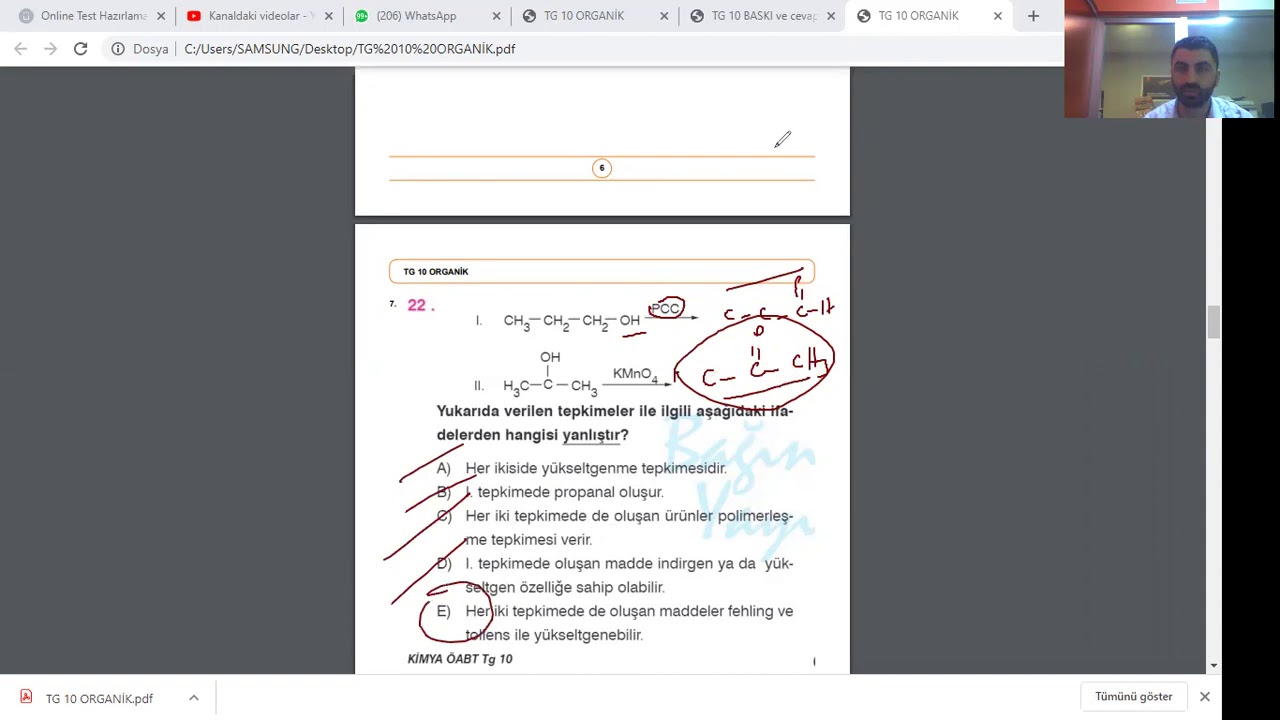
Task: Click the address bar file path
Action: [350, 48]
